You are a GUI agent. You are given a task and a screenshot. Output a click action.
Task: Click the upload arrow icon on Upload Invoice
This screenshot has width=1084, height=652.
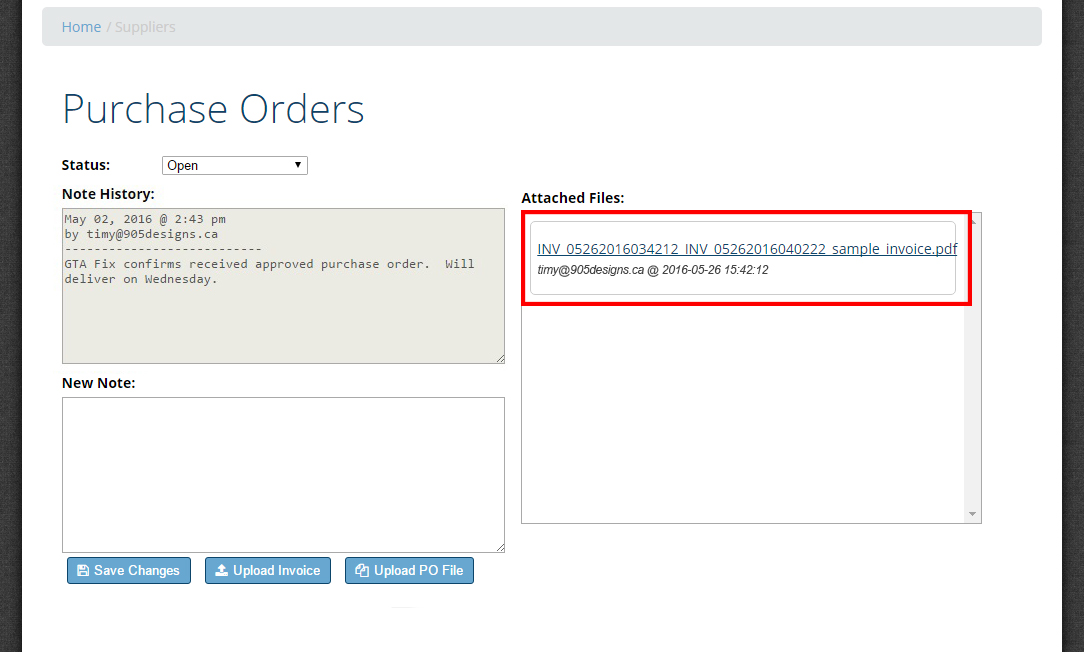tap(222, 571)
